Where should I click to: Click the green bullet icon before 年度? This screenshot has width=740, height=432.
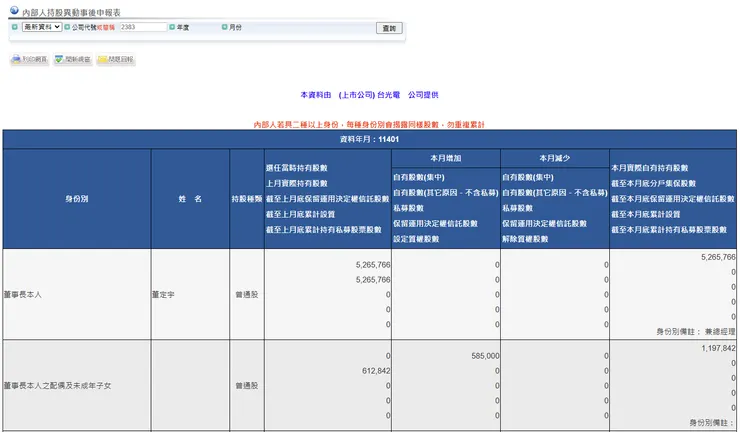(x=172, y=27)
